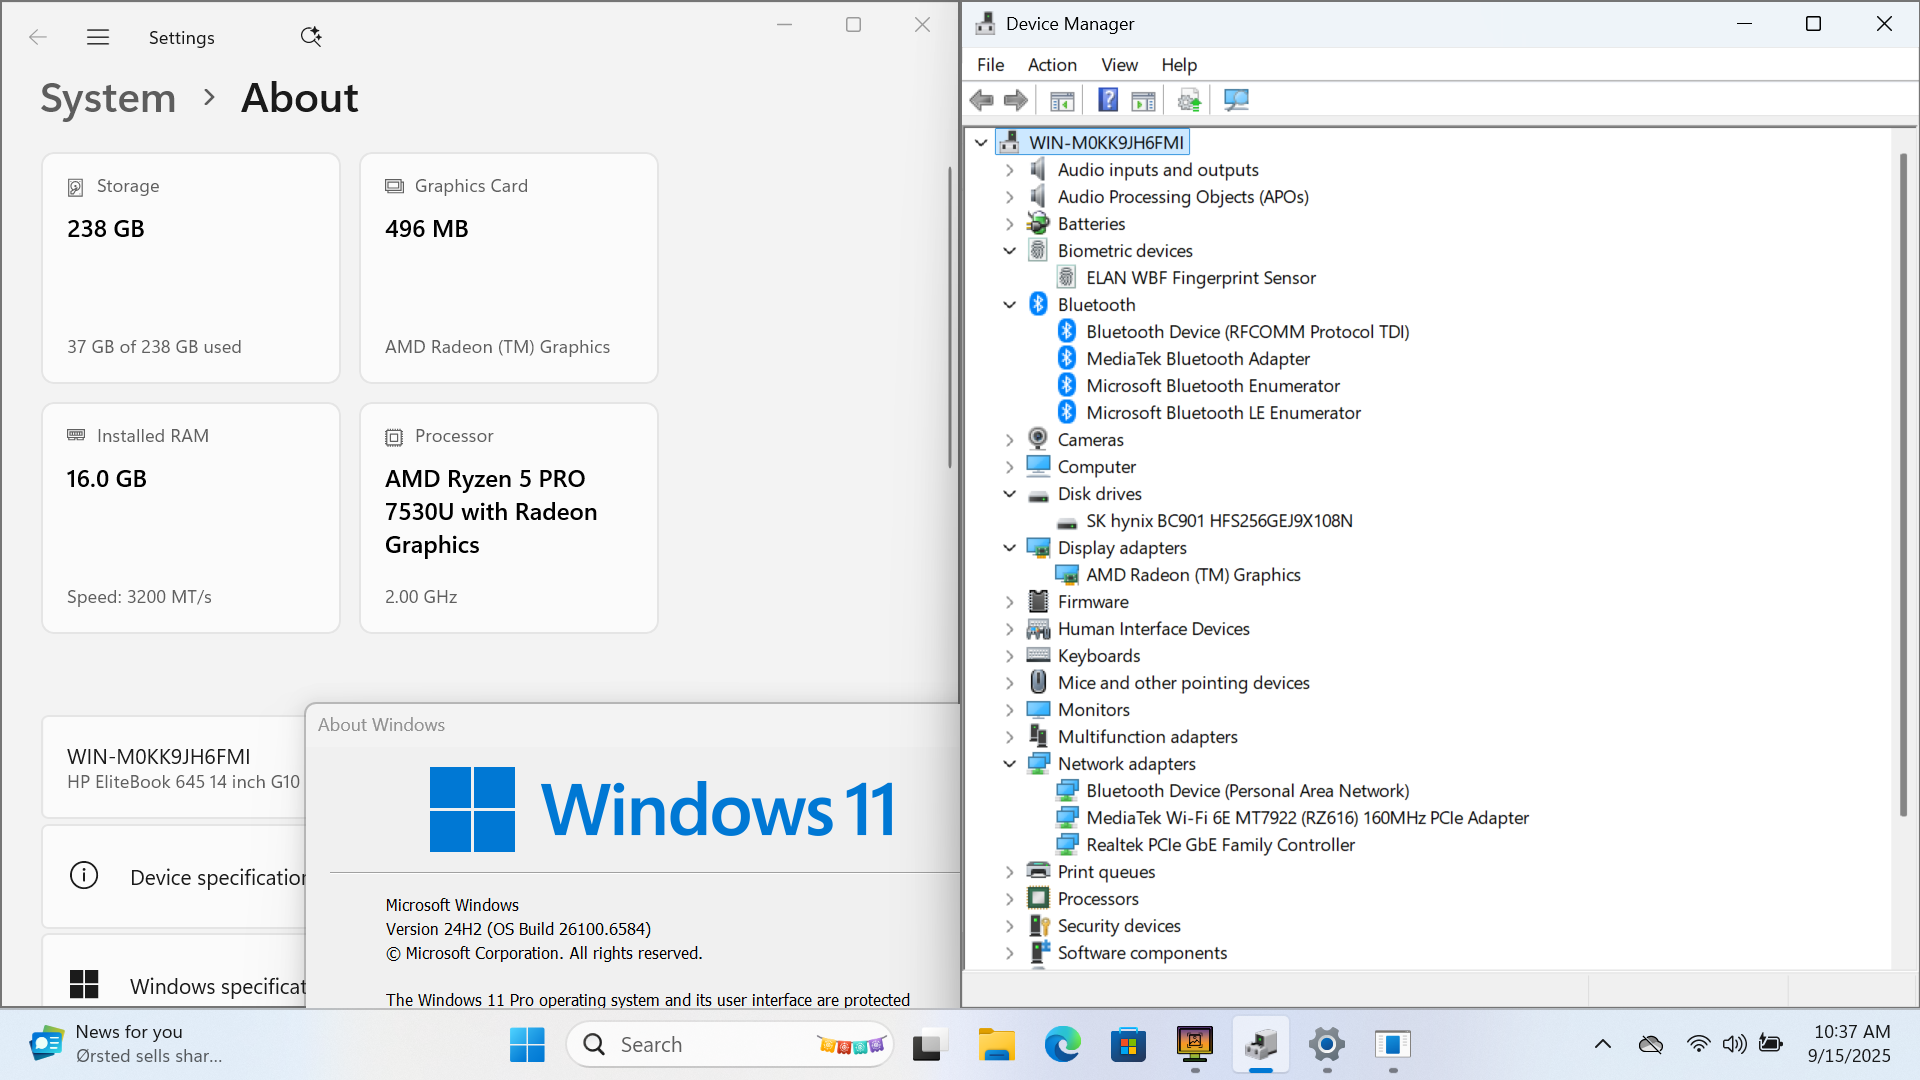Select SK hynix BC901 disk drive
Screen dimensions: 1920x1080
point(1219,521)
